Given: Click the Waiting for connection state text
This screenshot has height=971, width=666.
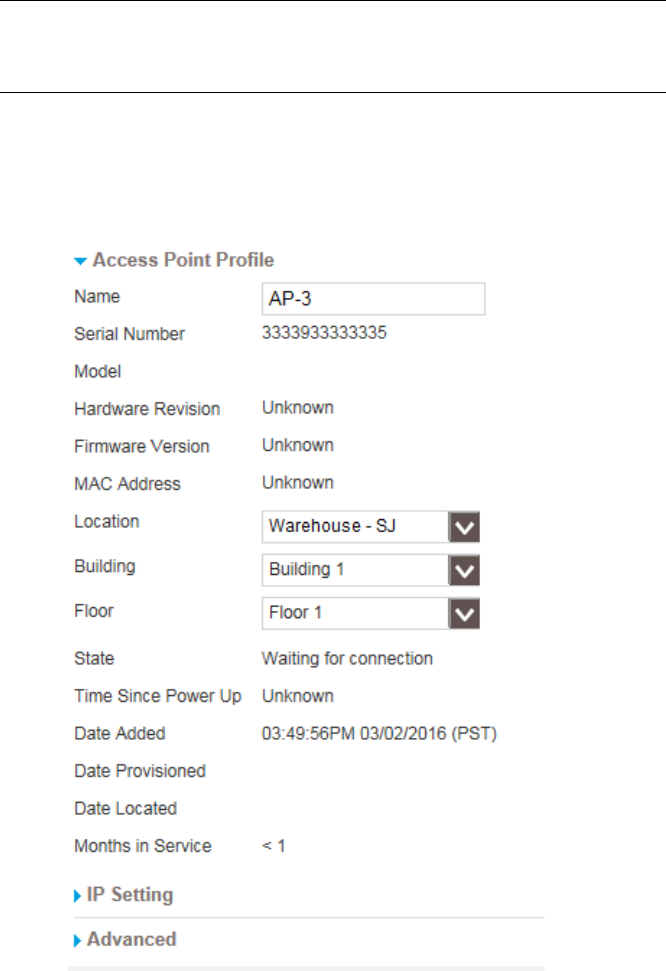Looking at the screenshot, I should pyautogui.click(x=347, y=658).
